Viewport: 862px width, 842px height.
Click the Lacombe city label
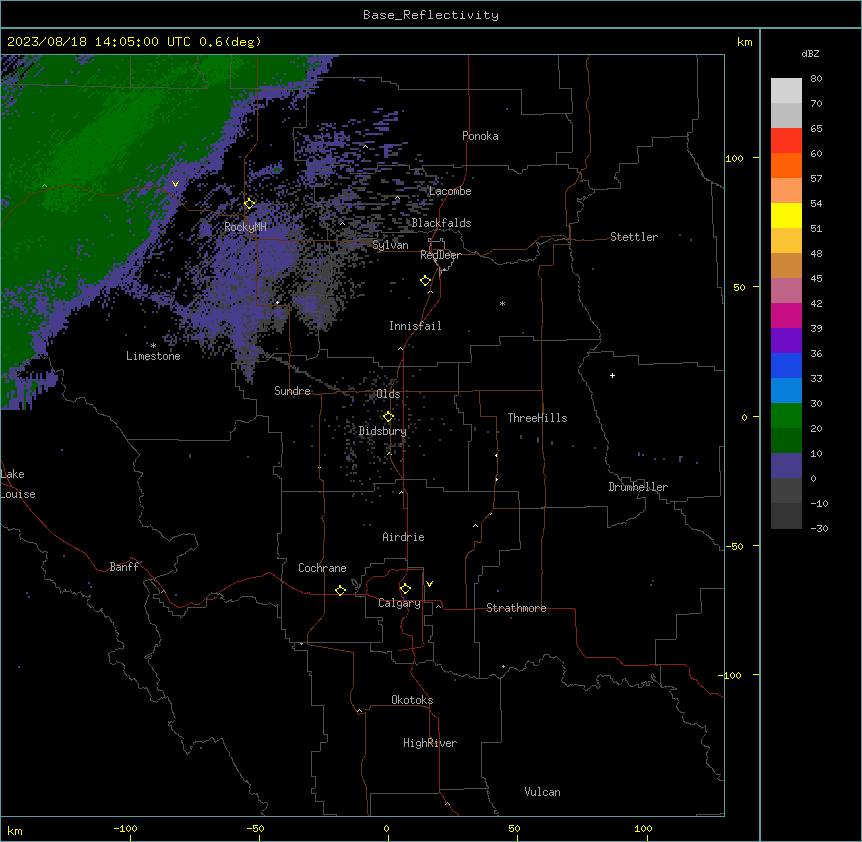[450, 191]
